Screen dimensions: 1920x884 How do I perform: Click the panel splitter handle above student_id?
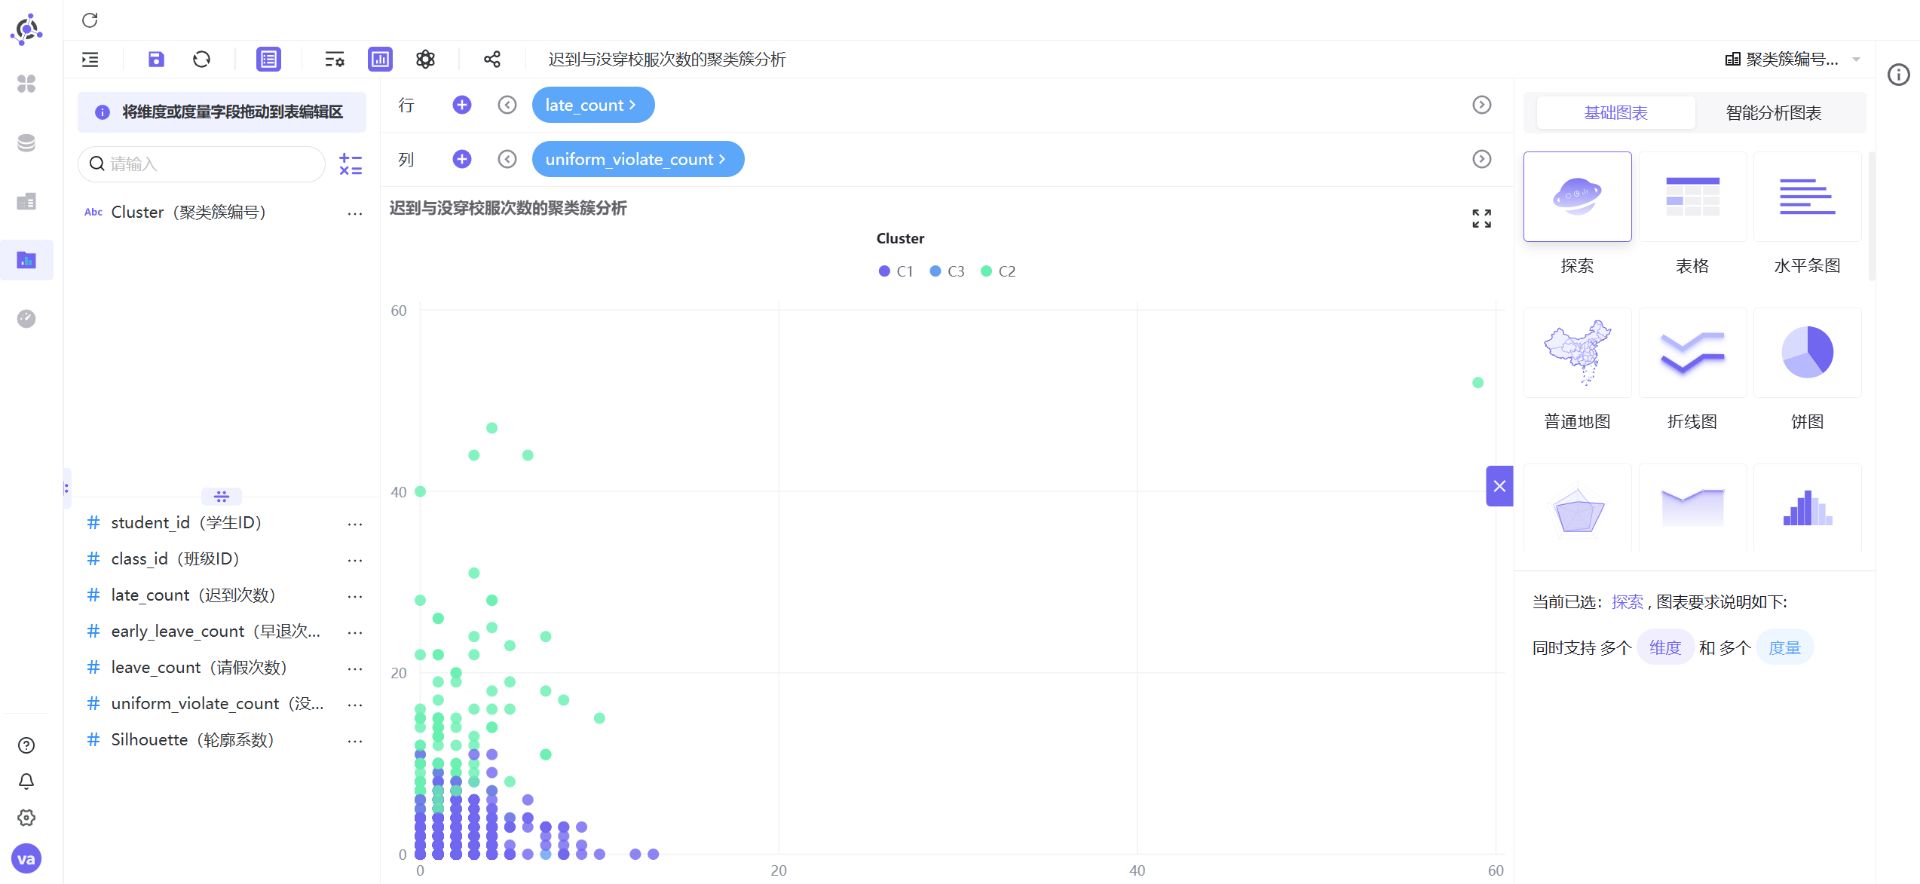click(x=222, y=496)
